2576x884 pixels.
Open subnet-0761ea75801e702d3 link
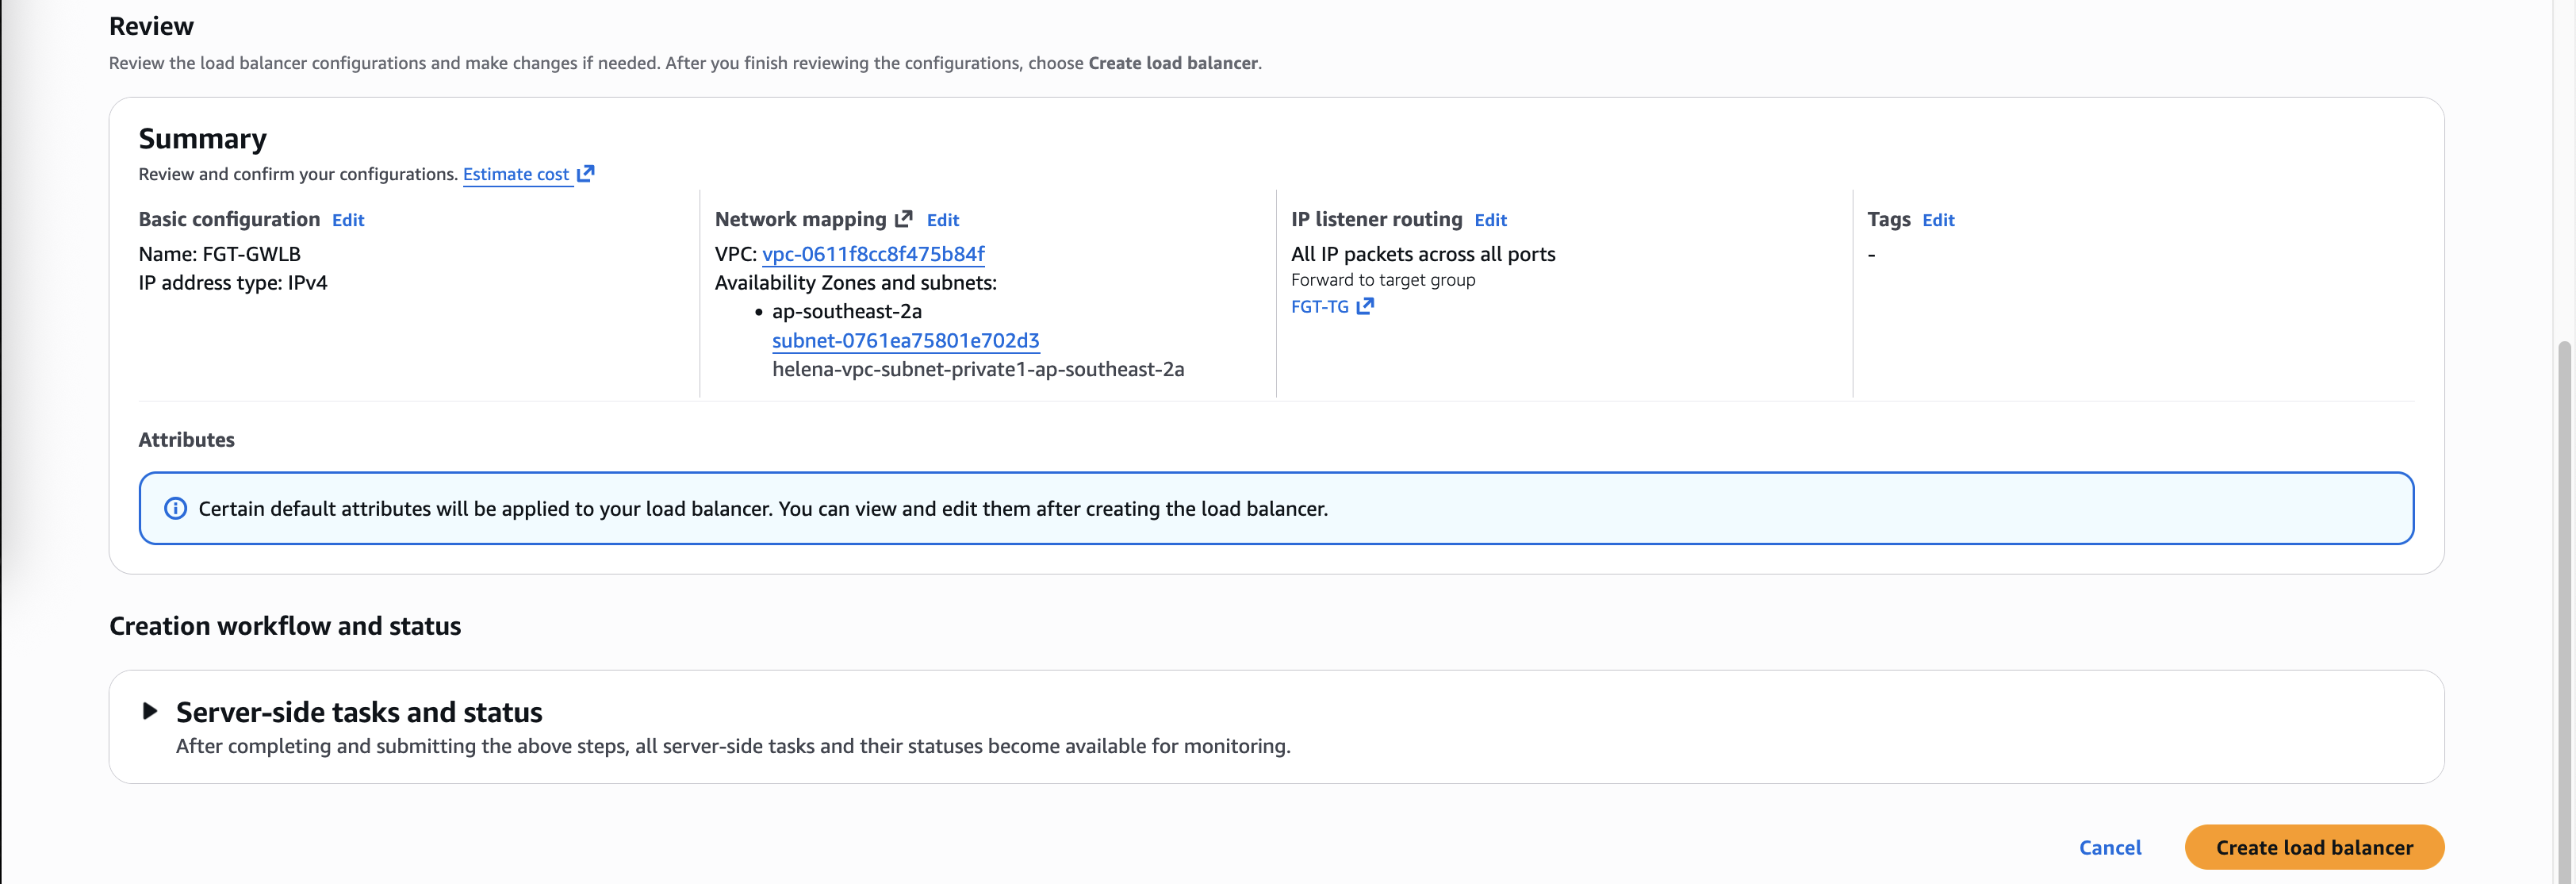click(x=905, y=340)
